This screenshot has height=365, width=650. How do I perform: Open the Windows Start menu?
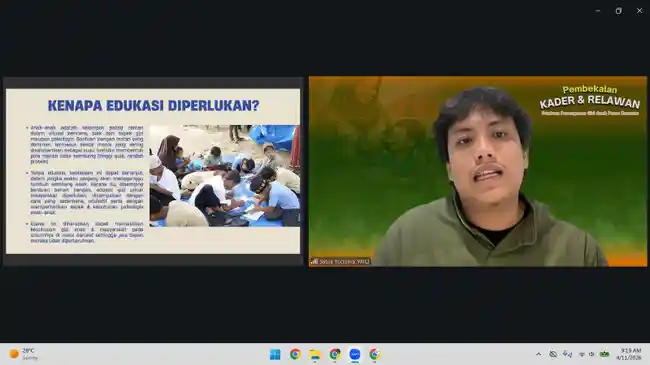[x=275, y=354]
